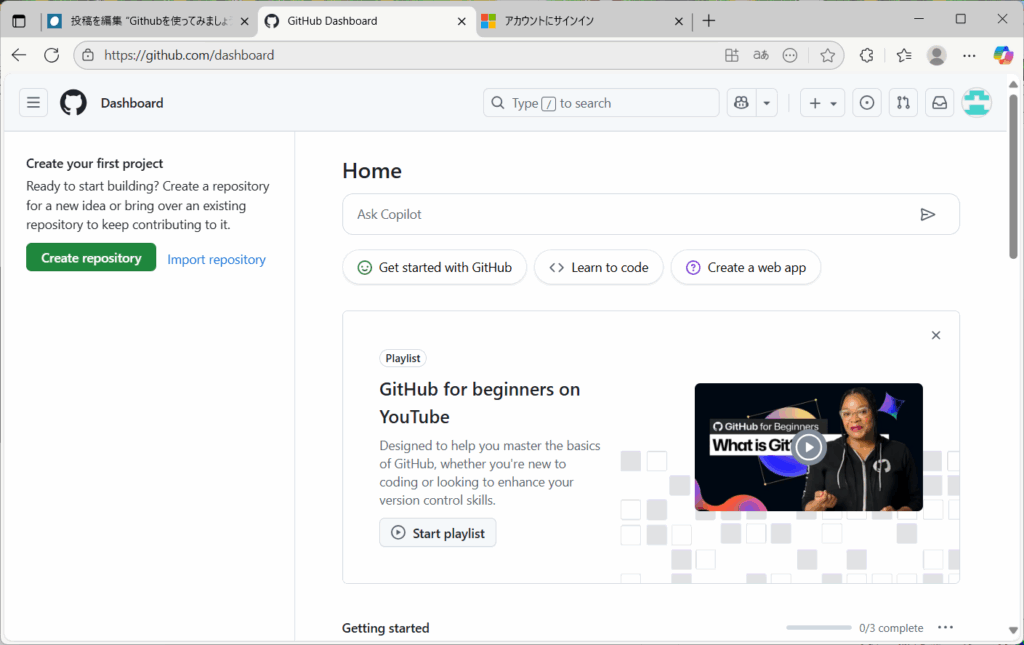Expand the Create new plus dropdown
Screen dimensions: 1024x645
coord(823,103)
